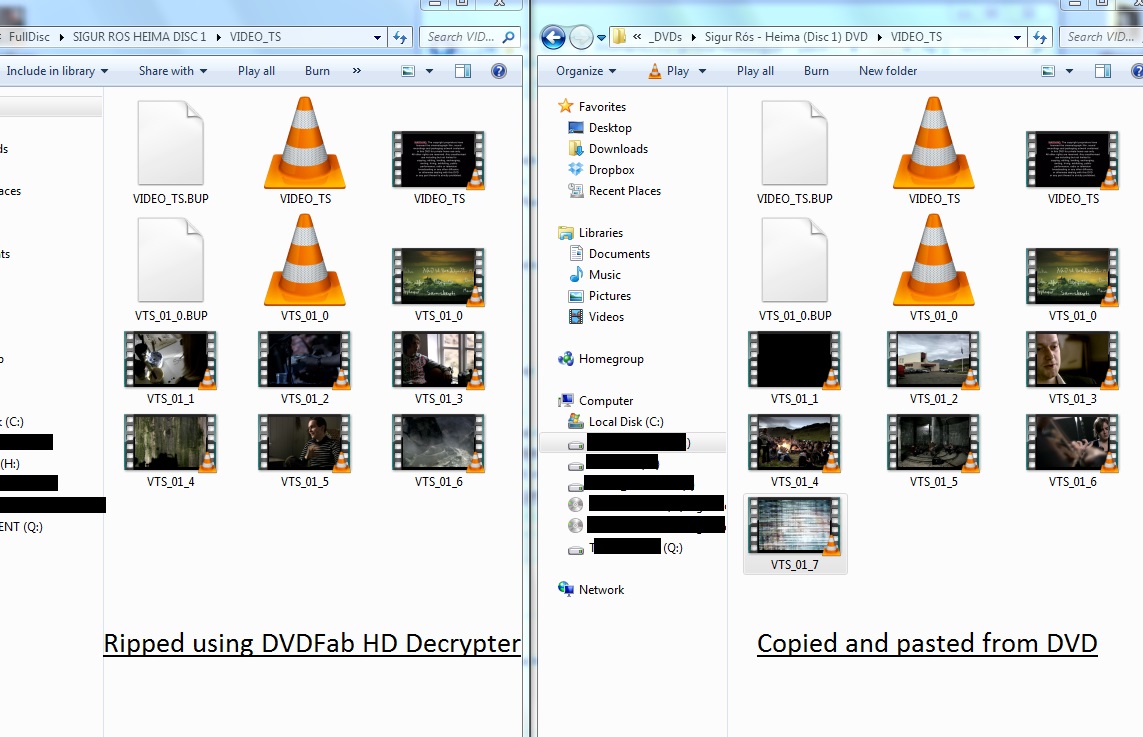Screen dimensions: 1143x737
Task: Select VTS_01_0 video thumbnail in right window
Action: pos(1072,286)
